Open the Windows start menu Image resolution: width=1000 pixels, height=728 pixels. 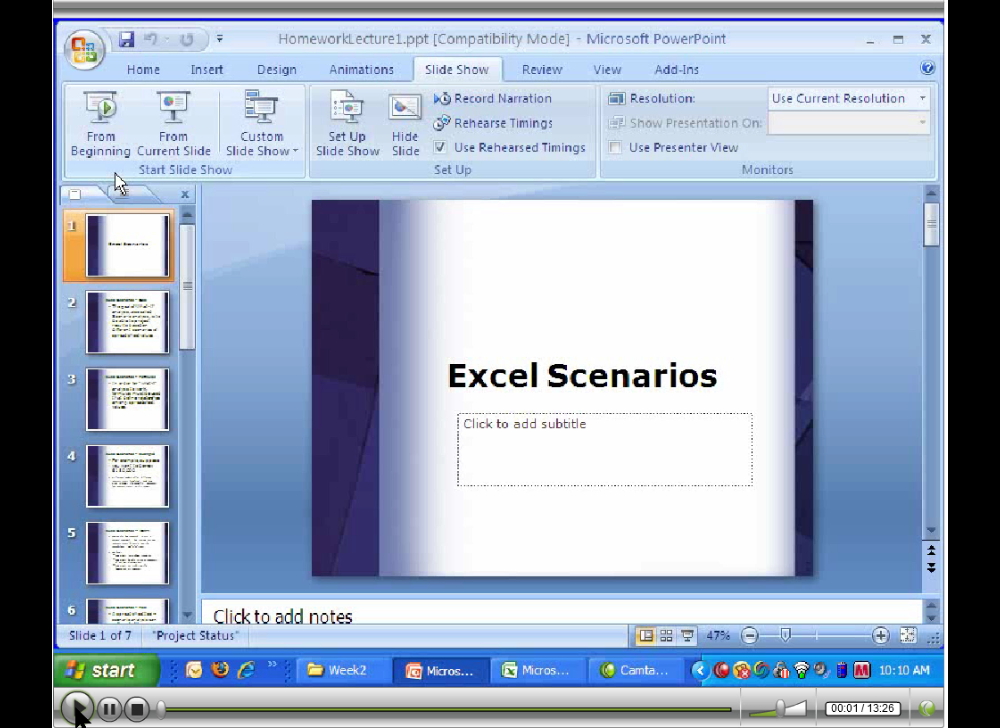click(x=106, y=670)
